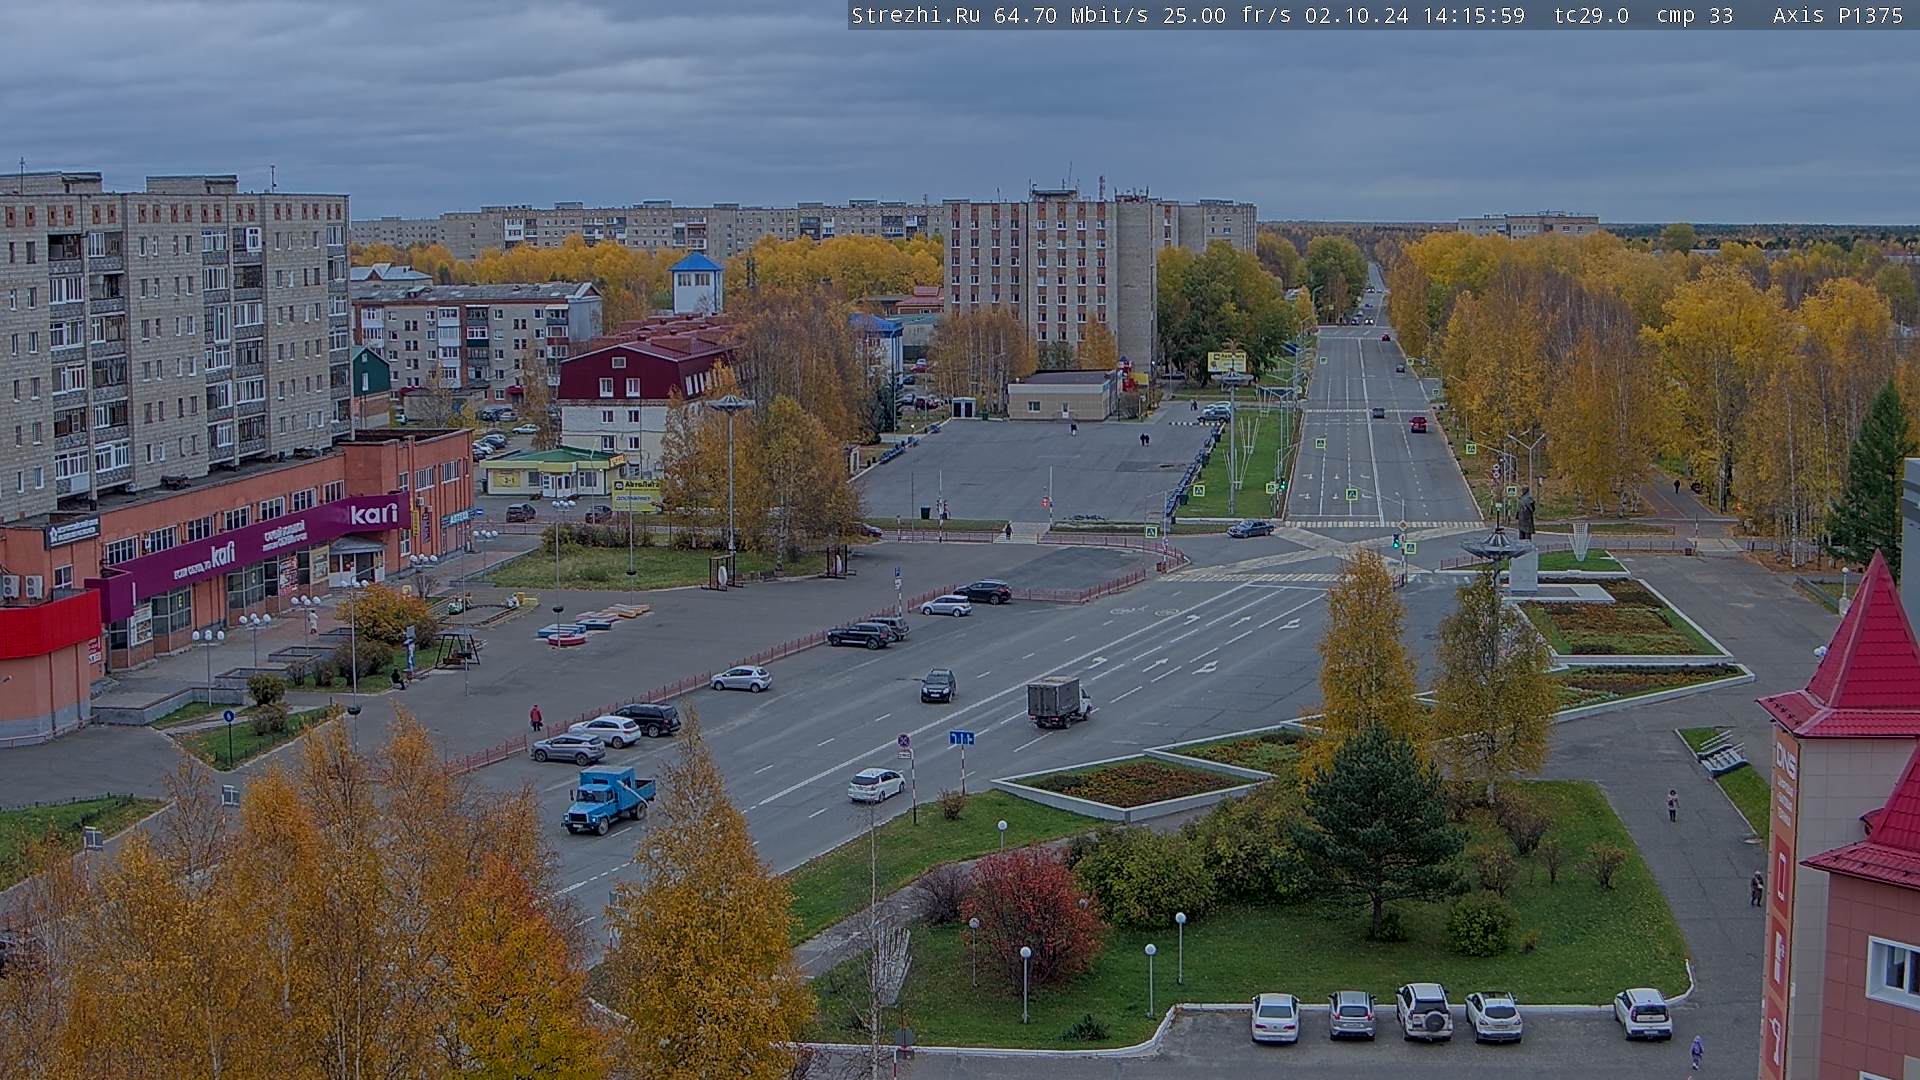Select the tc29.0 overlay value

click(x=1591, y=16)
